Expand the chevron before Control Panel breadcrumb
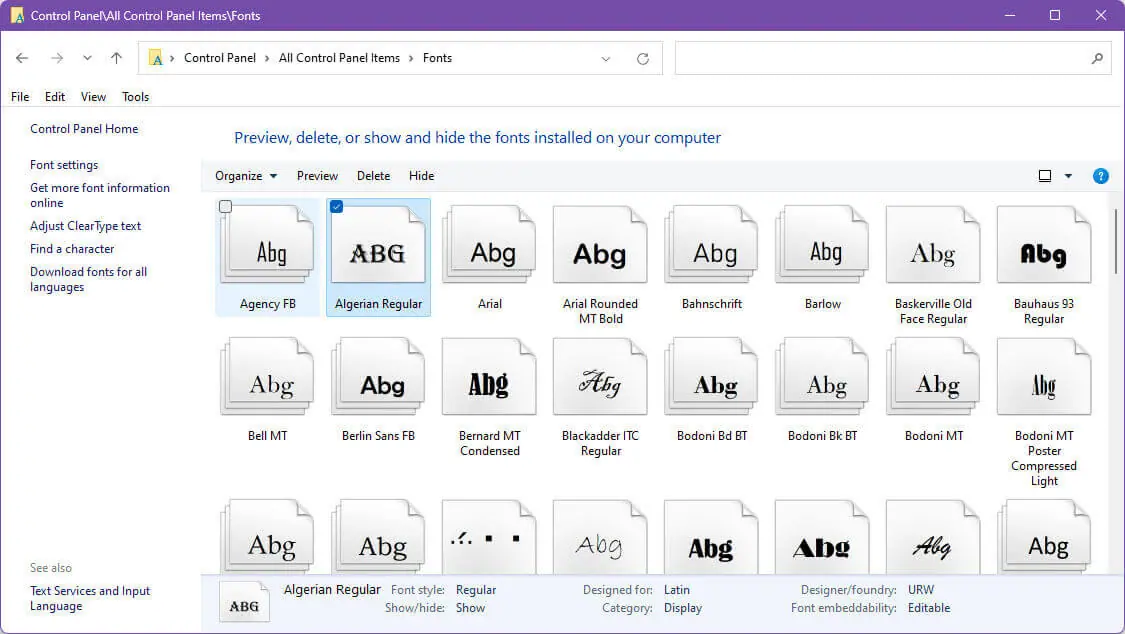 tap(172, 58)
